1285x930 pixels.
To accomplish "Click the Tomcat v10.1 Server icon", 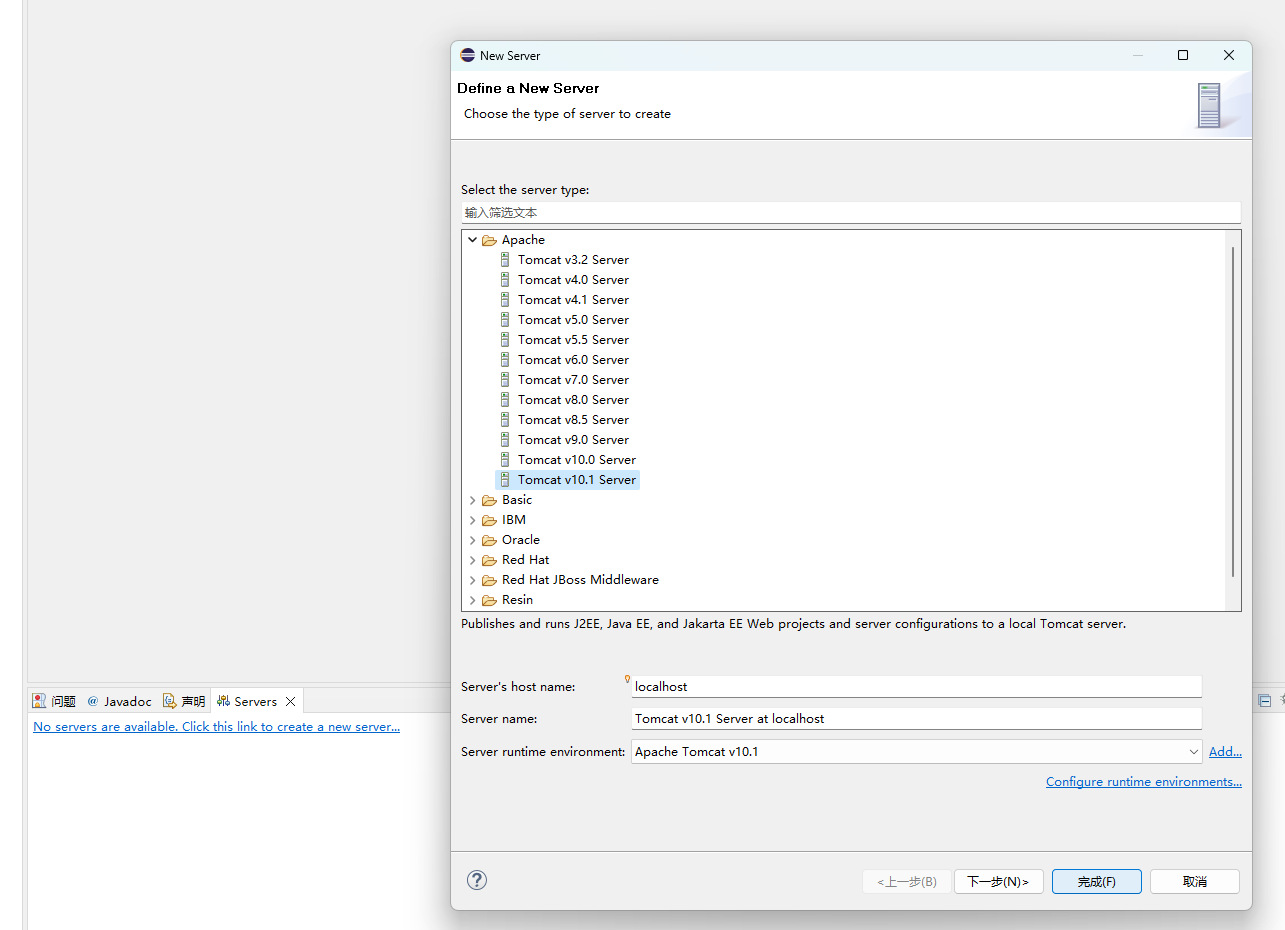I will click(x=505, y=479).
